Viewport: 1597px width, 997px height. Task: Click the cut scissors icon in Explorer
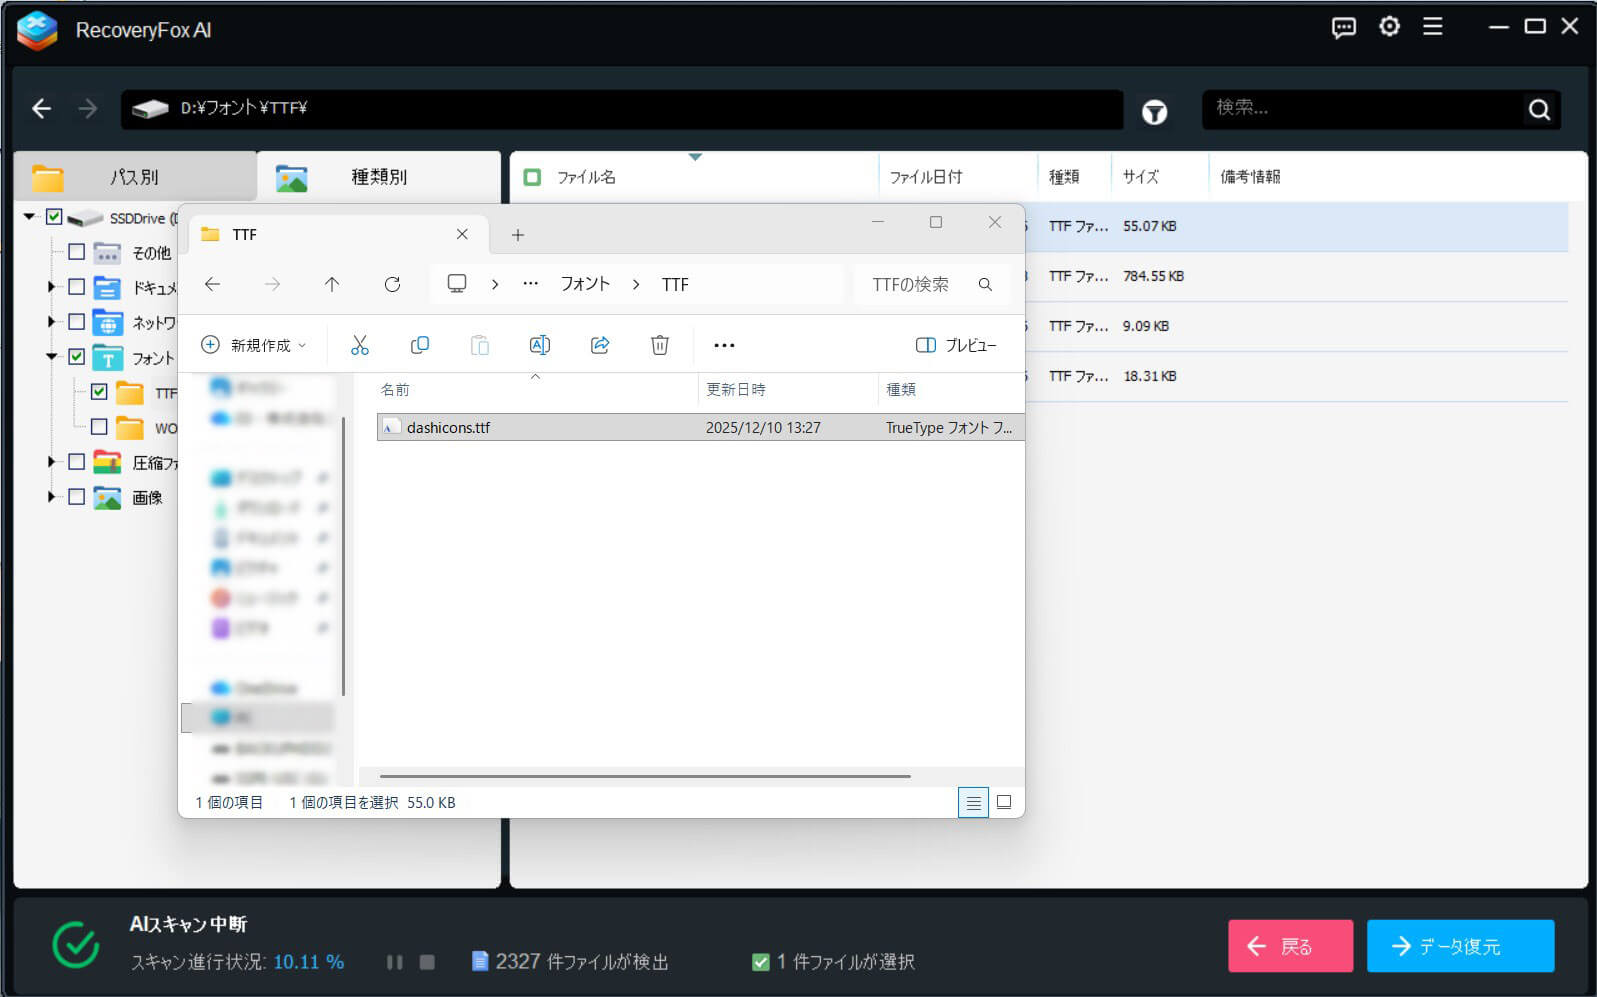(360, 345)
